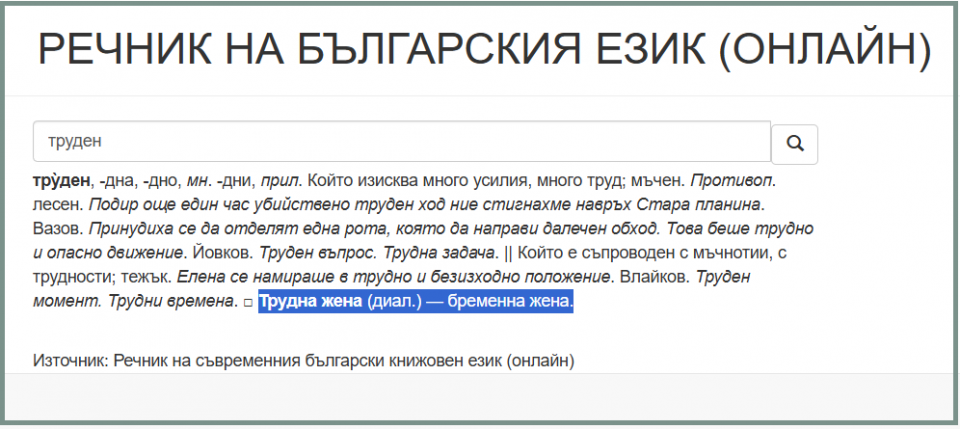960x429 pixels.
Task: Click the "||" separator in the definition
Action: (x=506, y=253)
